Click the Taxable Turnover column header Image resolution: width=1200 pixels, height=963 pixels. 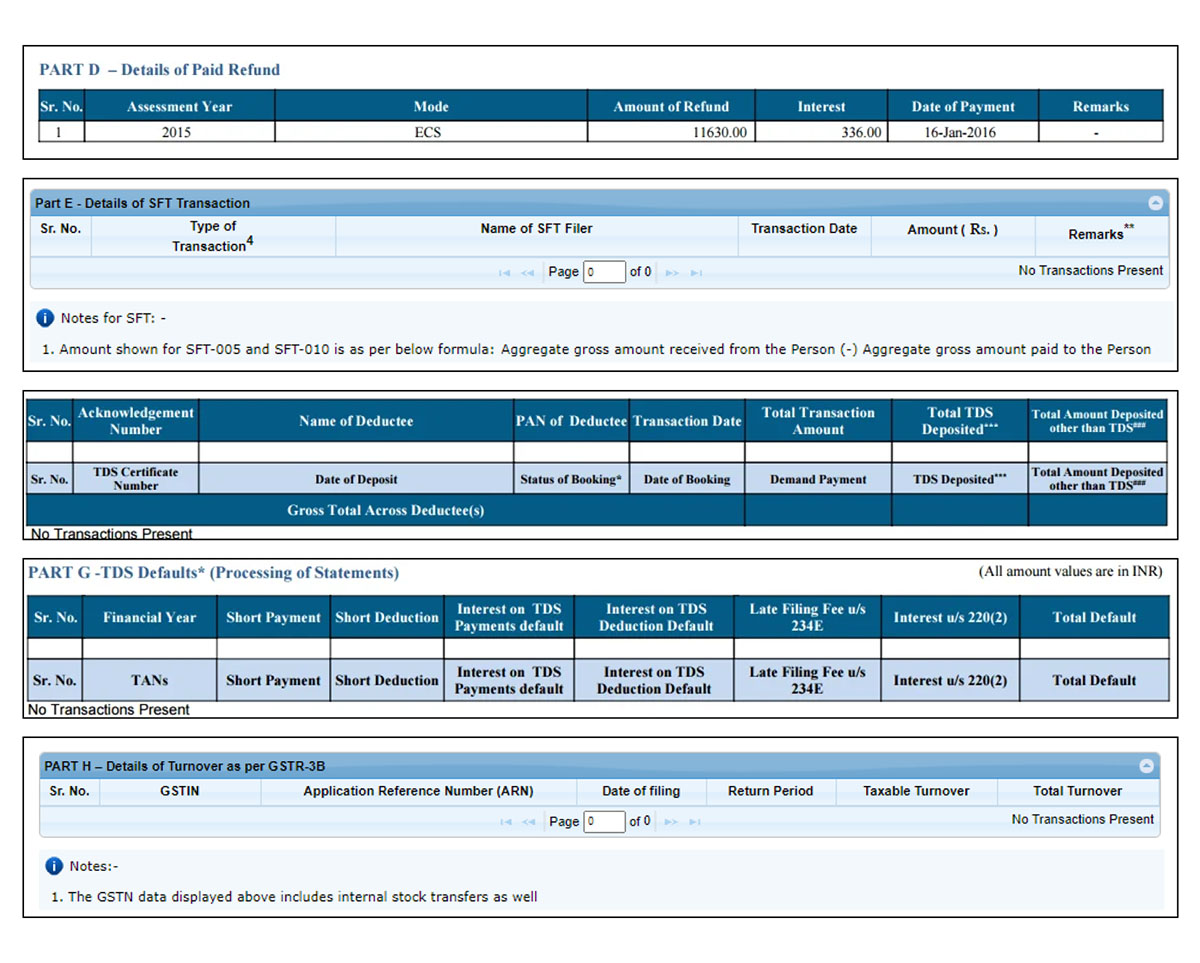916,791
